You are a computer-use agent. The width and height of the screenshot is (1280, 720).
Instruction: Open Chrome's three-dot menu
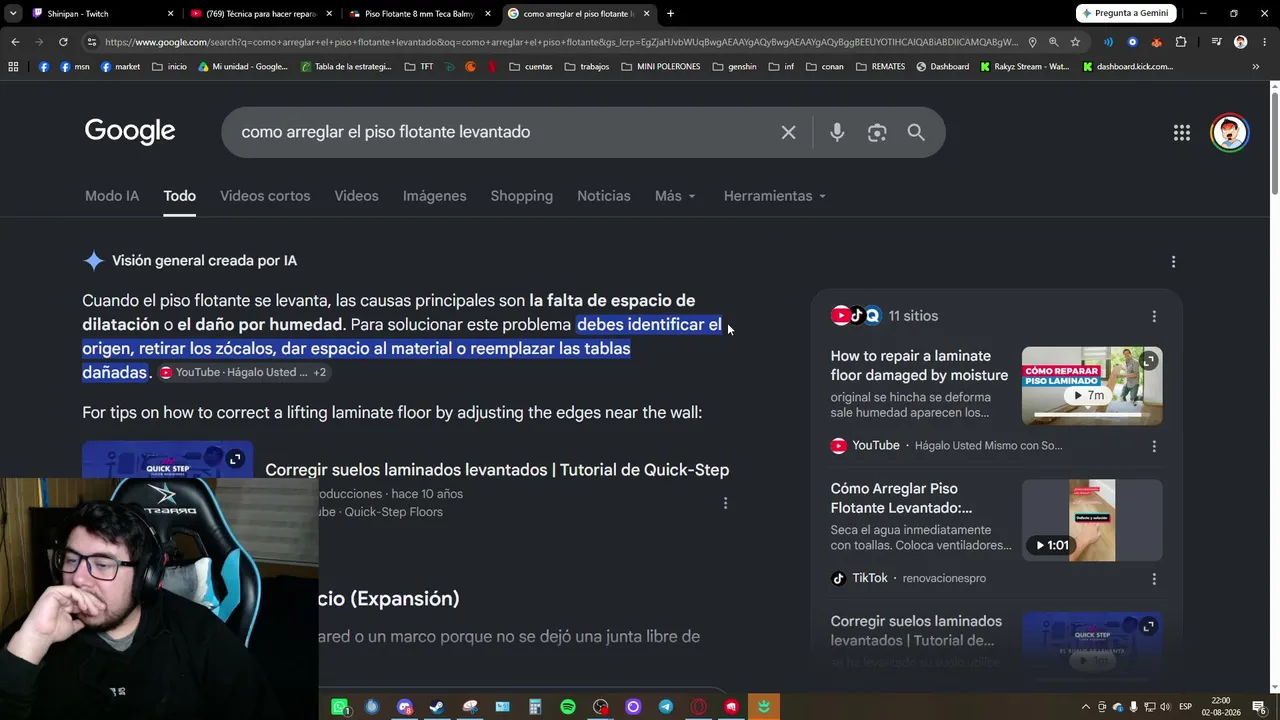point(1263,42)
